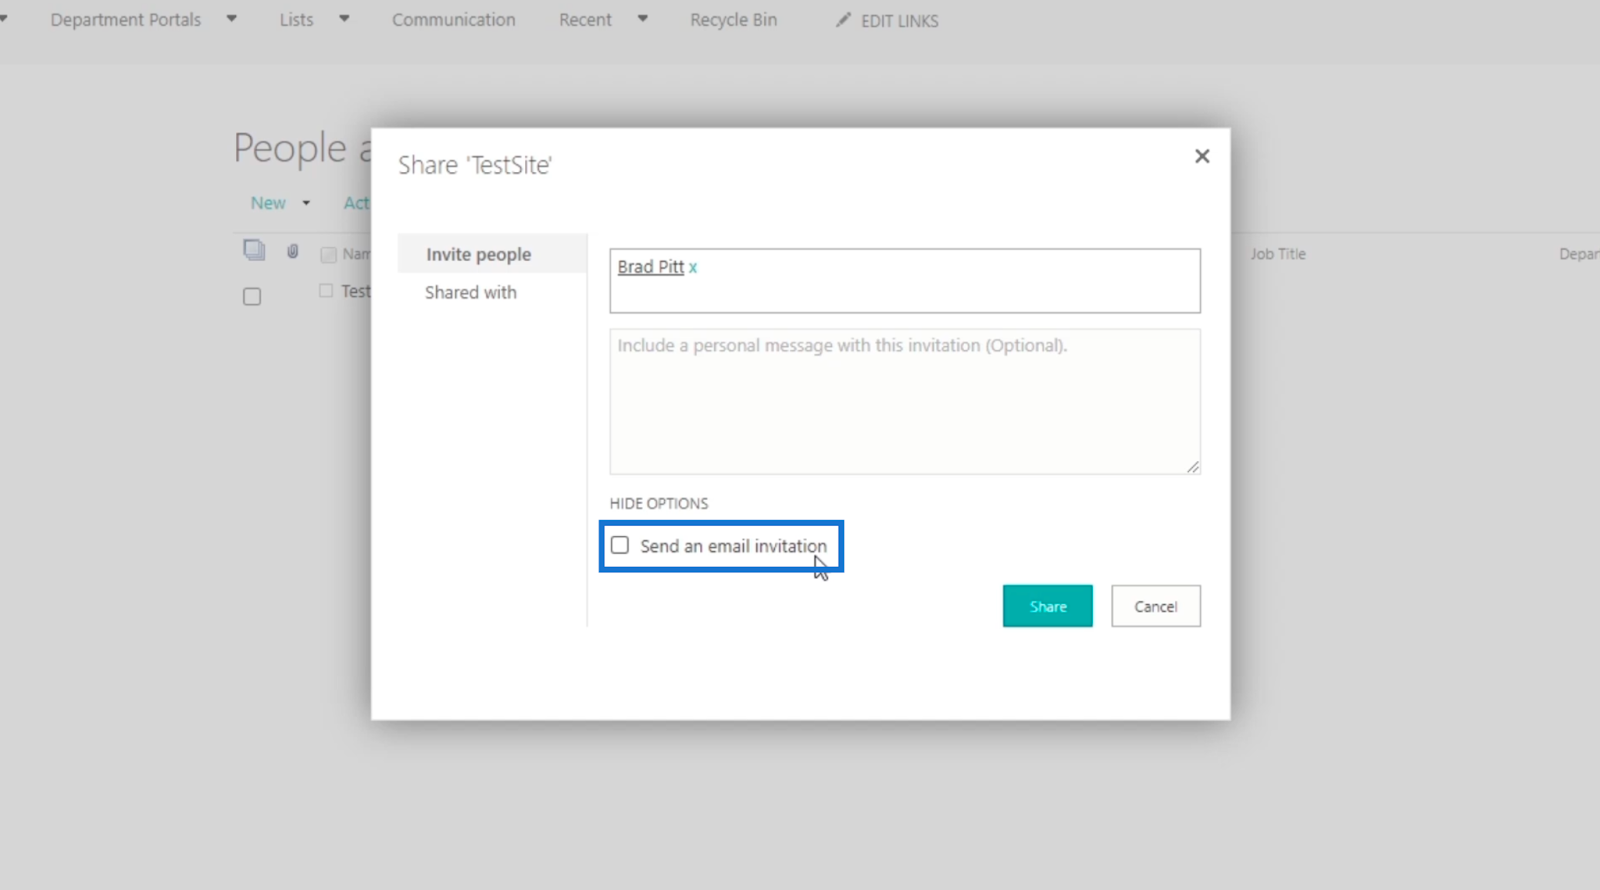Remove Brad Pitt from invite field
1600x890 pixels.
coord(693,268)
